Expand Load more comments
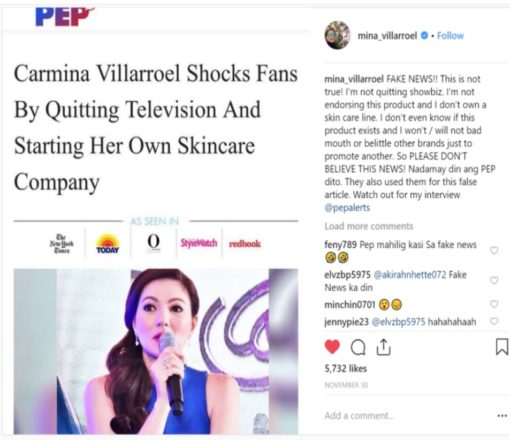Screen dimensions: 510x440 [369, 226]
